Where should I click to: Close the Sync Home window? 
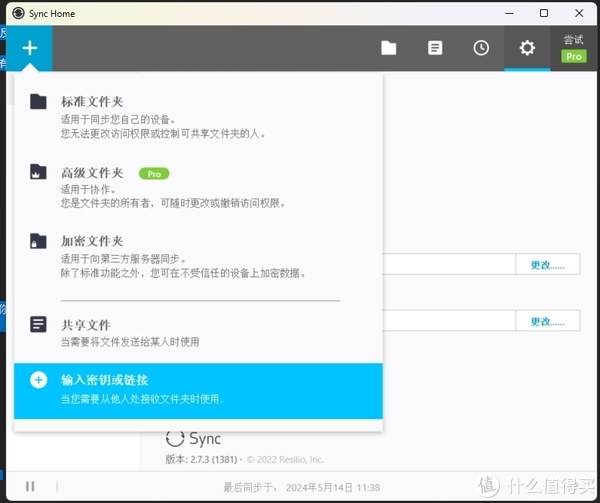[579, 13]
